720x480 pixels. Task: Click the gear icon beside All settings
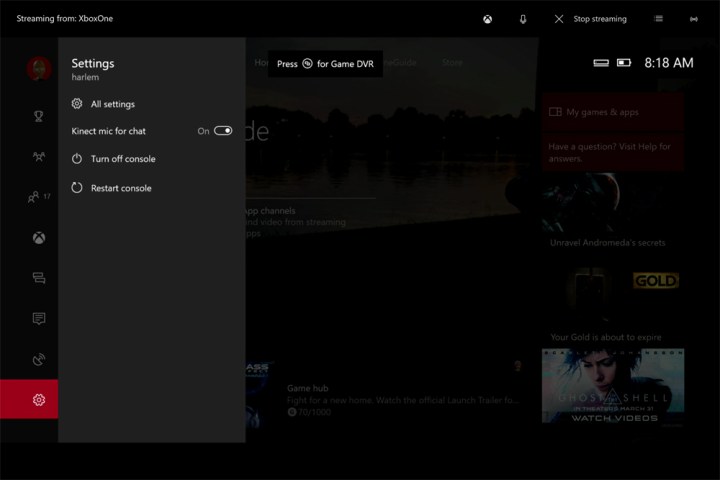77,103
